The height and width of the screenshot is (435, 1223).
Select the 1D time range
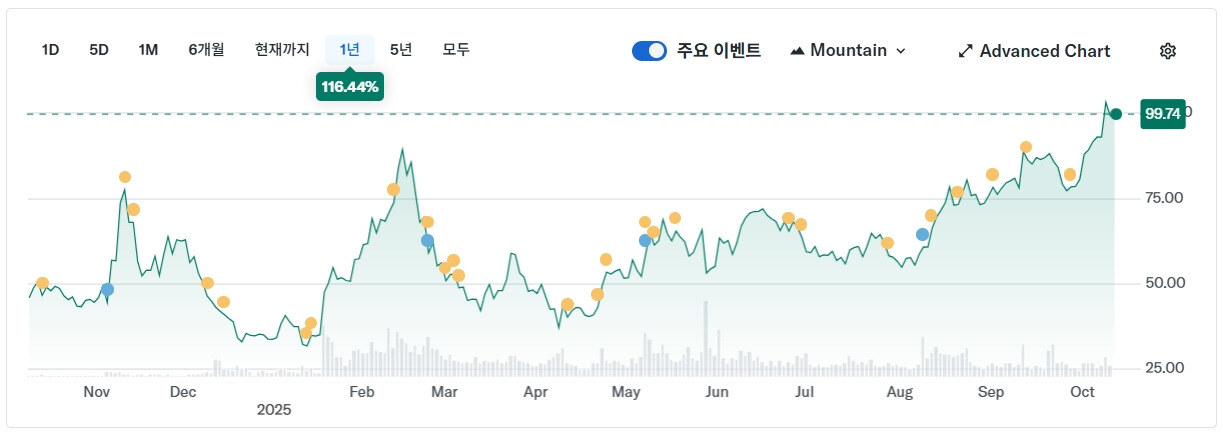[x=50, y=50]
